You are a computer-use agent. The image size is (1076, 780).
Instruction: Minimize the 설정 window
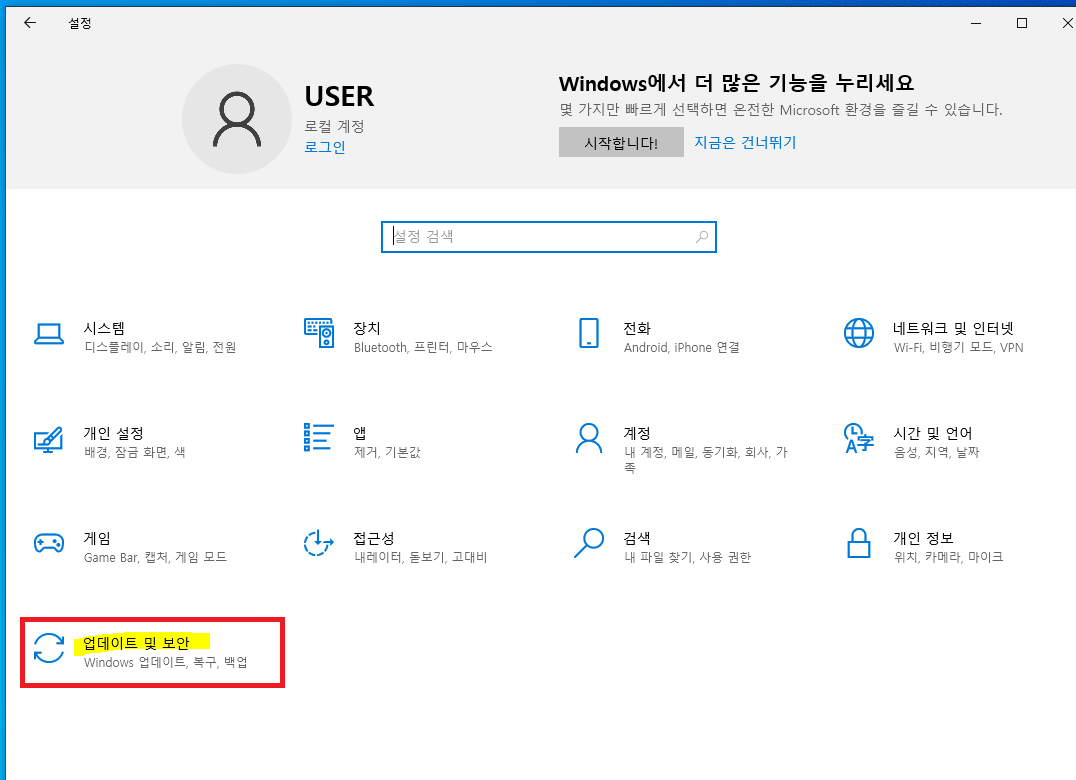(976, 23)
